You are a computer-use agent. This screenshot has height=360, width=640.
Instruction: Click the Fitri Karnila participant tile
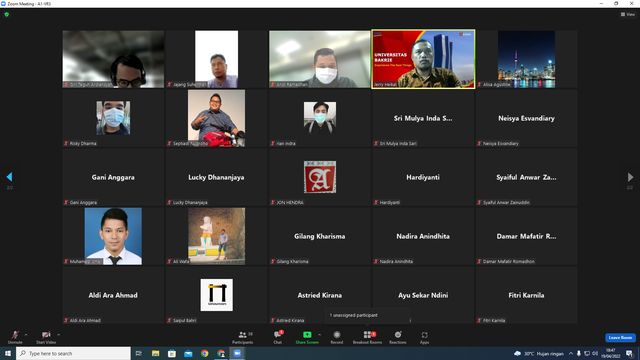pos(526,295)
